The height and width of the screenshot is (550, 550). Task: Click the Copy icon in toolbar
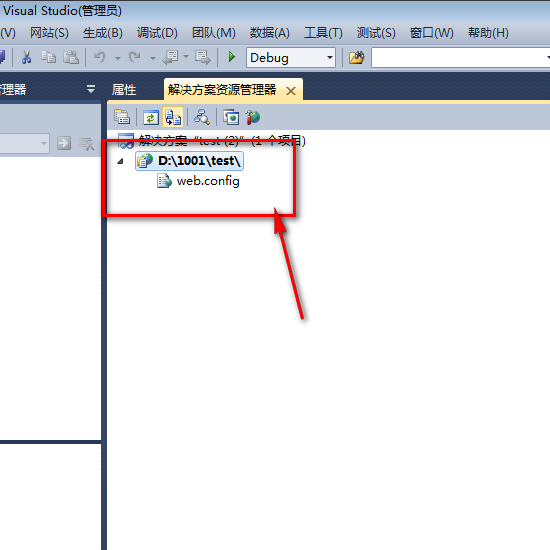click(x=48, y=57)
